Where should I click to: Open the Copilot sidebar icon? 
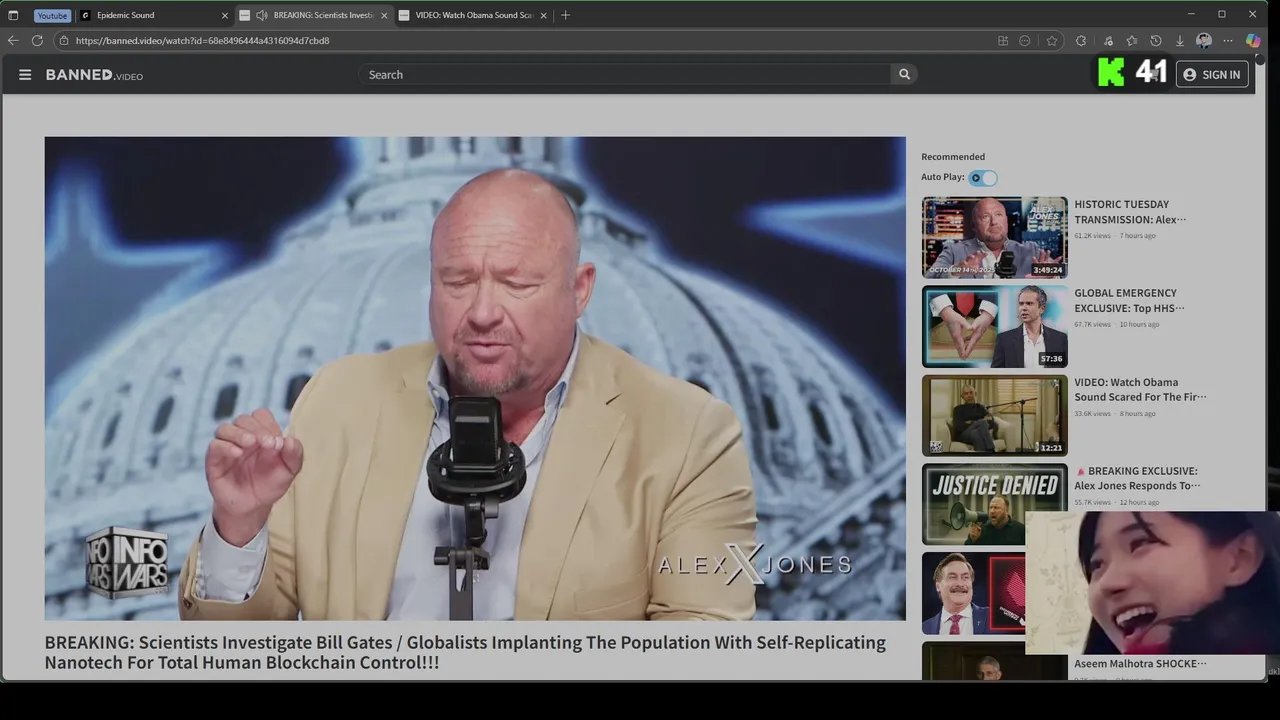click(x=1253, y=41)
